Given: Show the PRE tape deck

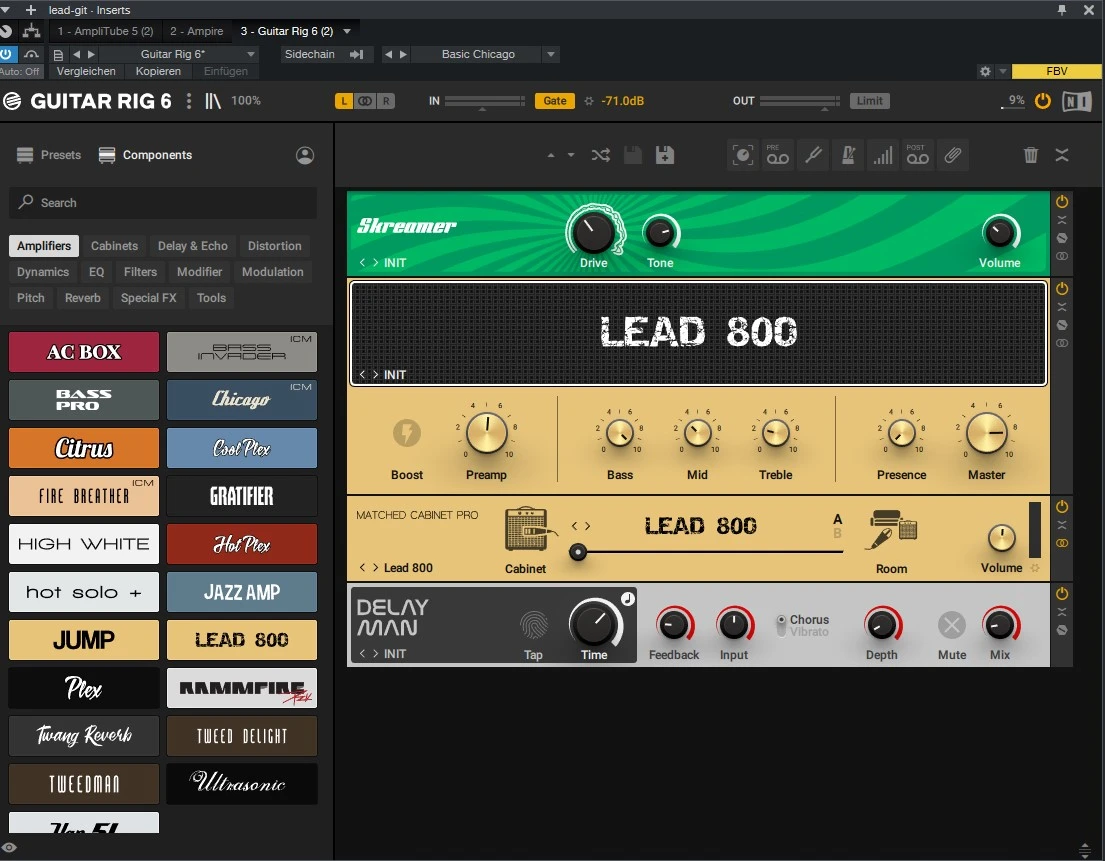Looking at the screenshot, I should 778,155.
